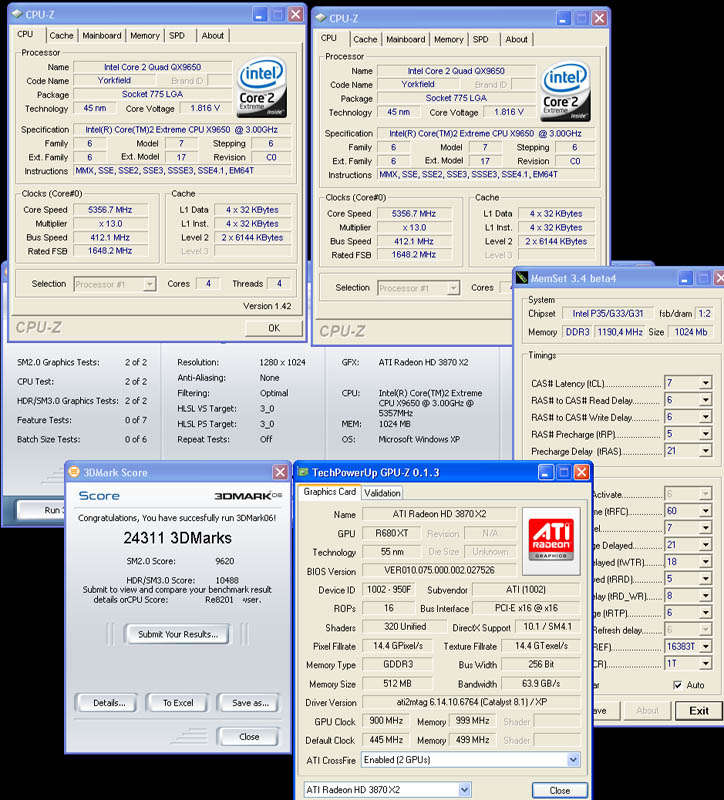This screenshot has width=724, height=800.
Task: Open About tab in left CPU-Z window
Action: (212, 36)
